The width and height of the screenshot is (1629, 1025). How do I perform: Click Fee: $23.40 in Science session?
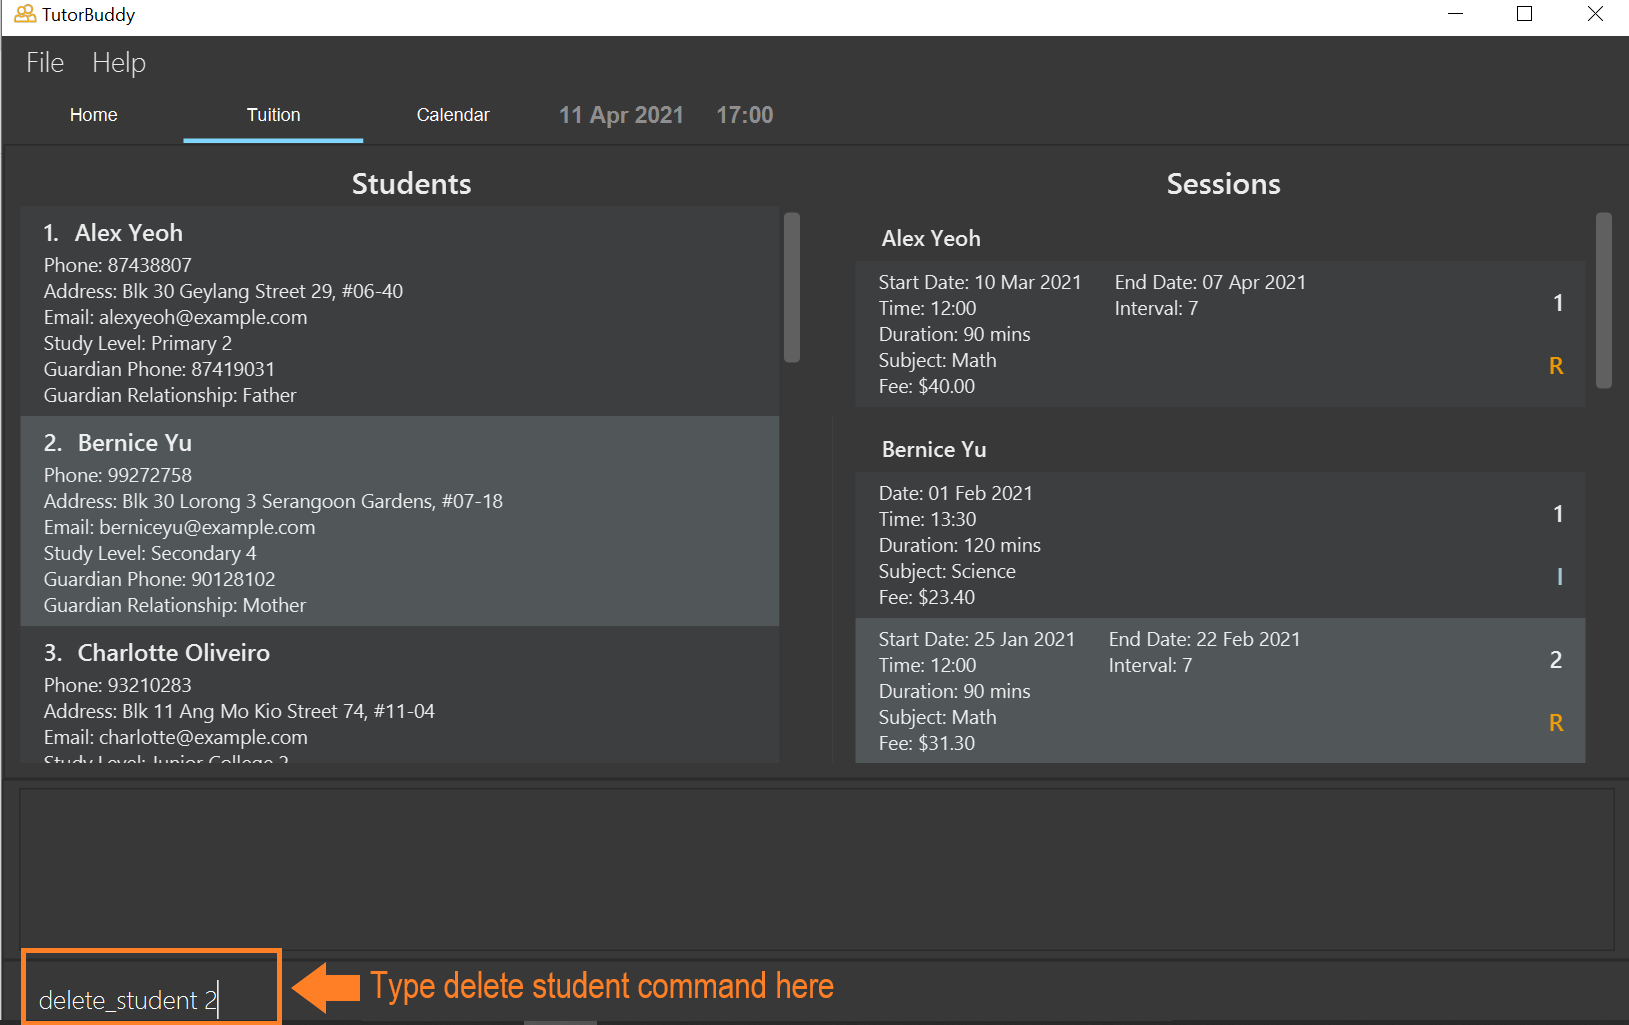[x=927, y=597]
